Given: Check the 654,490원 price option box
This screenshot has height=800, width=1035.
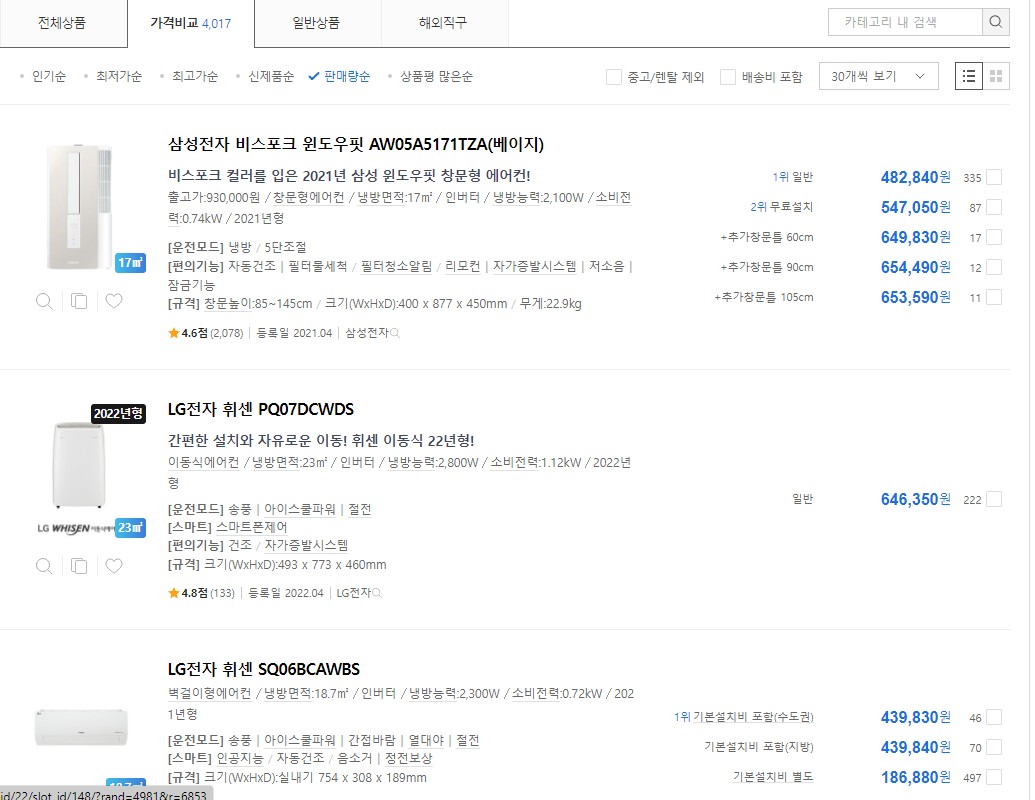Looking at the screenshot, I should [x=994, y=267].
